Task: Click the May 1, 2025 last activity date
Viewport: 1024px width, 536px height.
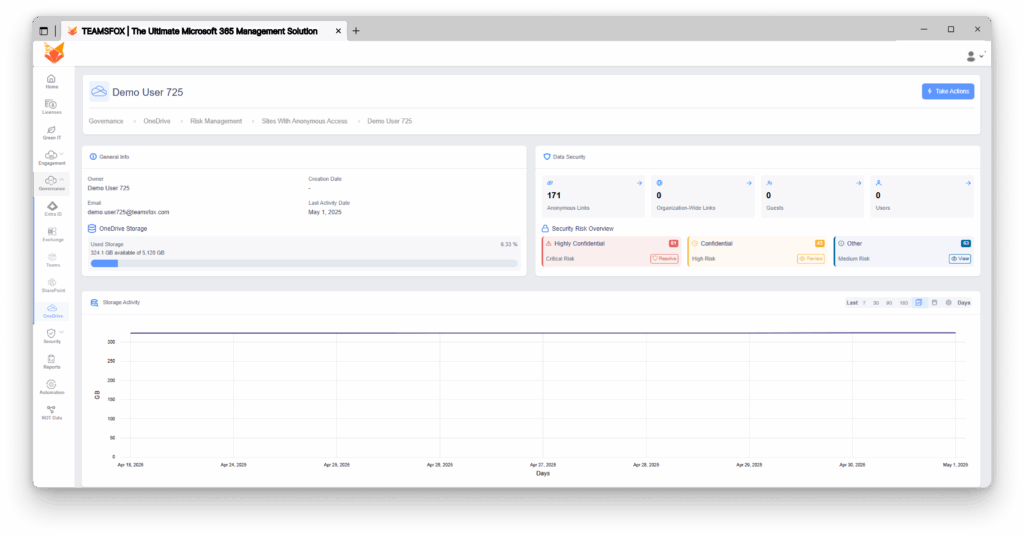Action: 325,212
